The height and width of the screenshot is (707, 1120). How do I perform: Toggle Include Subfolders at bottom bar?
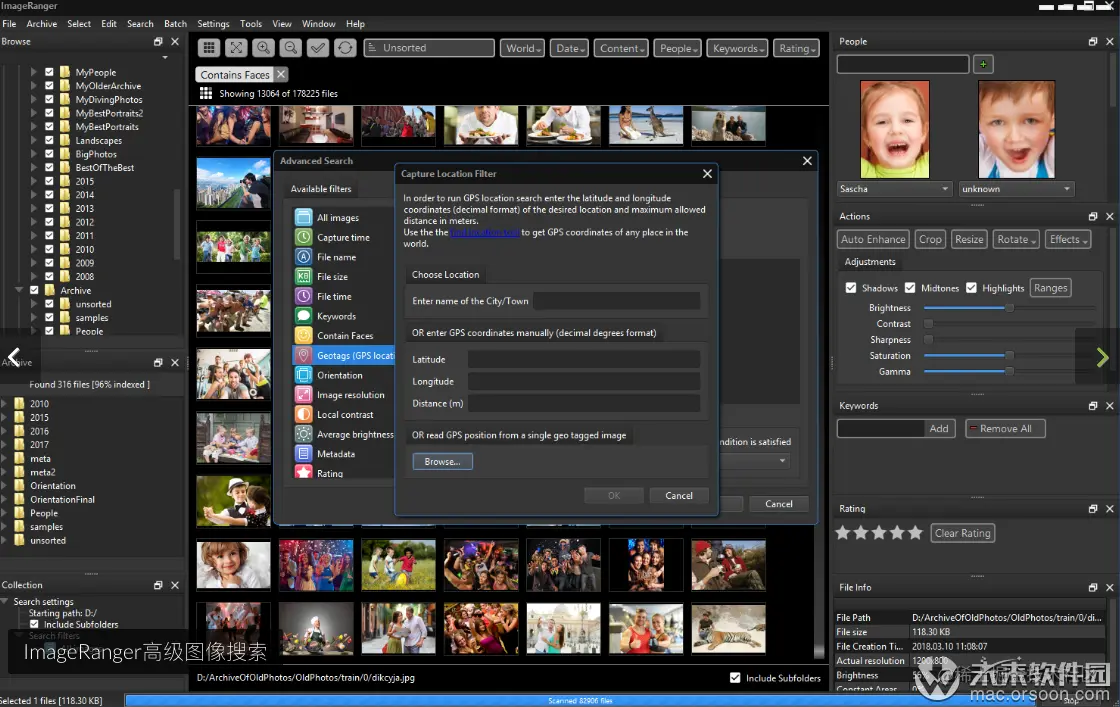(x=735, y=678)
